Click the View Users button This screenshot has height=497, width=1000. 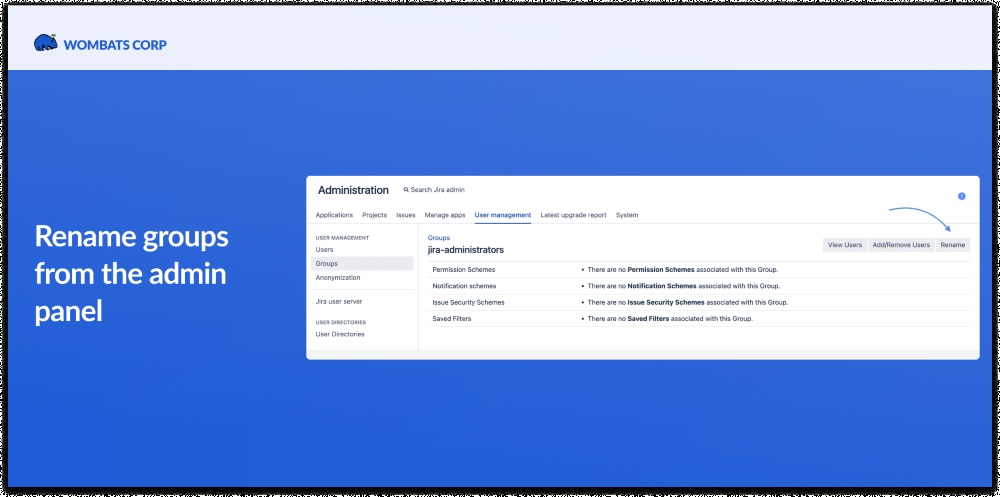[845, 245]
